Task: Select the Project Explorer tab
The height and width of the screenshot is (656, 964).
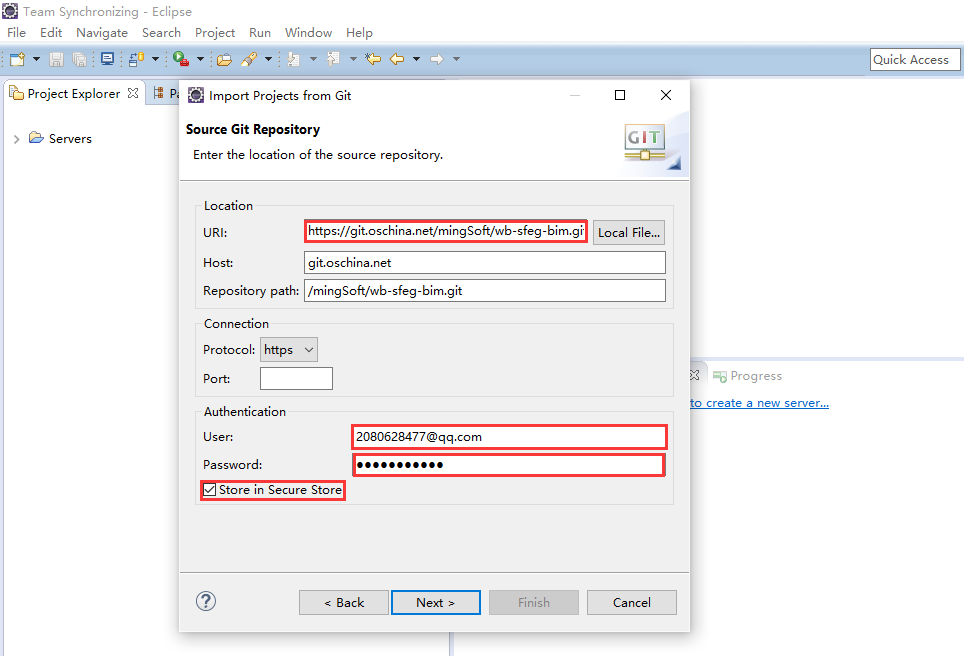Action: 73,93
